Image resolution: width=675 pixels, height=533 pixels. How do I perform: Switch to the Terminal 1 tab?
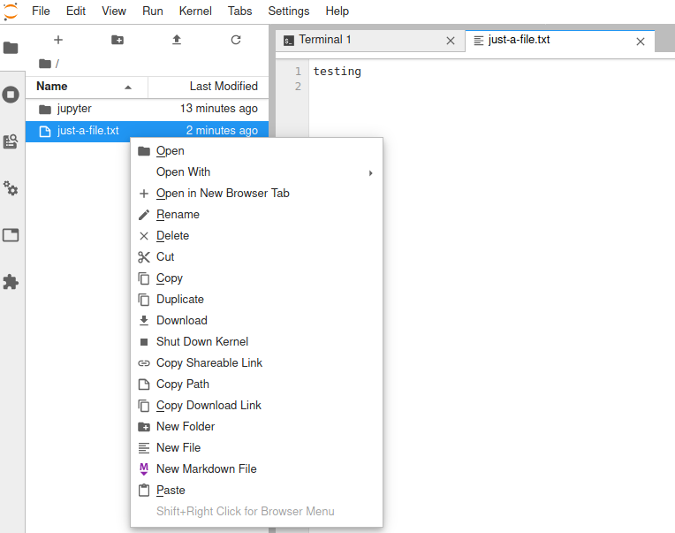pyautogui.click(x=325, y=40)
